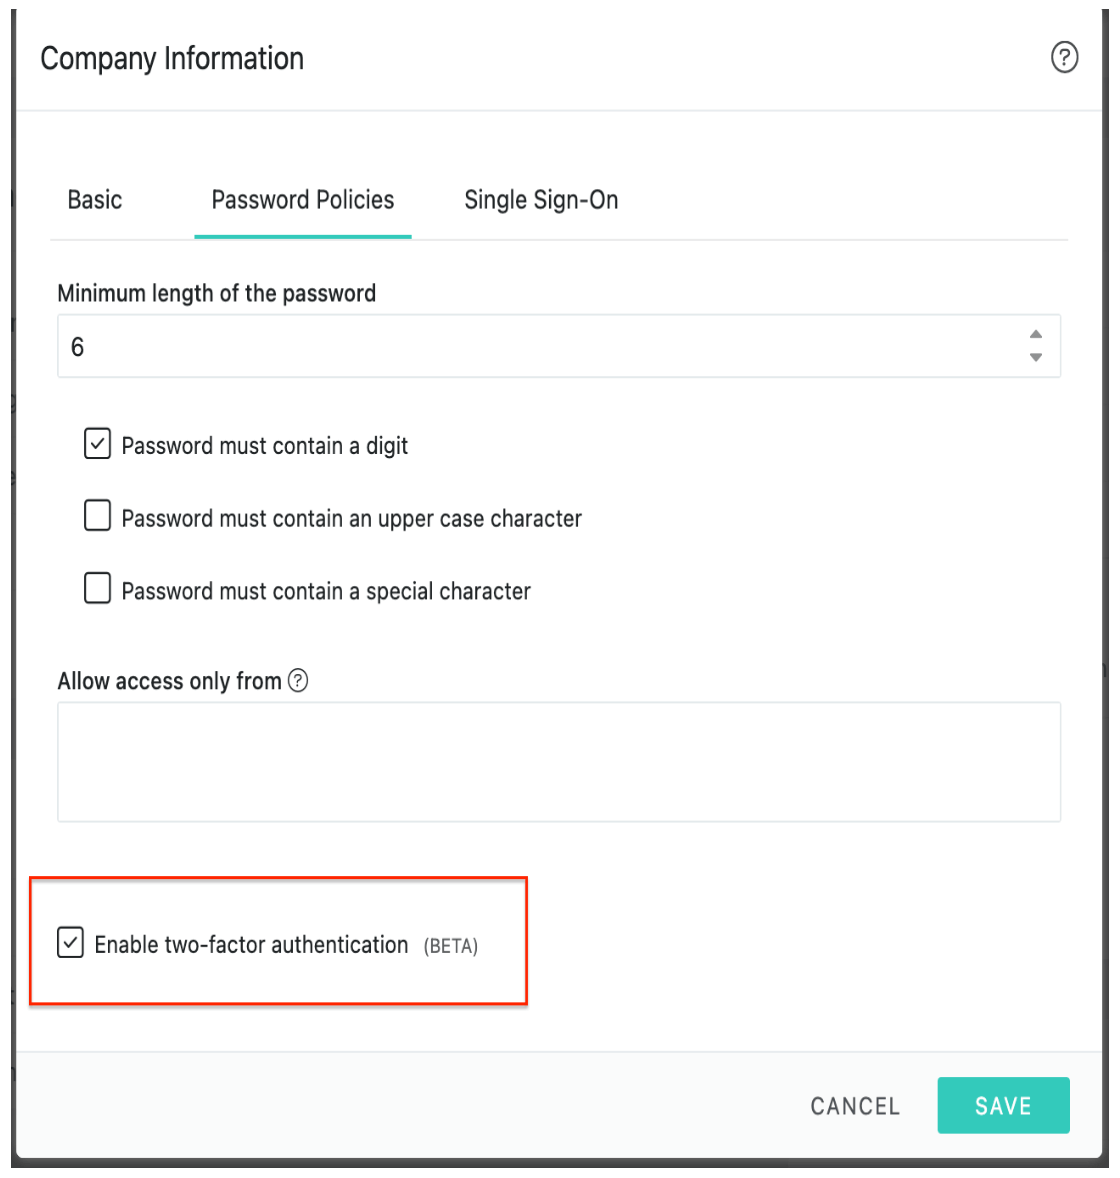The image size is (1120, 1178).
Task: Uncheck the Password must contain a digit checkbox
Action: [98, 444]
